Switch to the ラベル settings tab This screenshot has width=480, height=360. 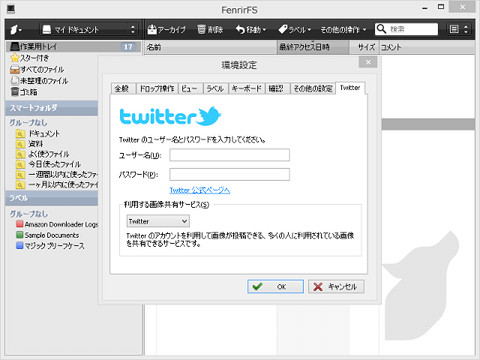click(x=215, y=89)
